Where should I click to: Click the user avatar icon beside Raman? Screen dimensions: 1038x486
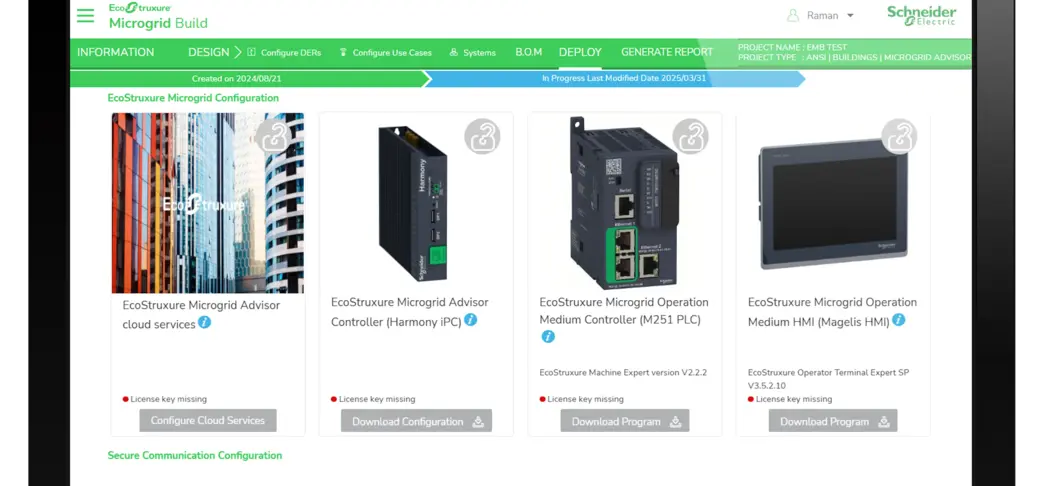coord(792,15)
